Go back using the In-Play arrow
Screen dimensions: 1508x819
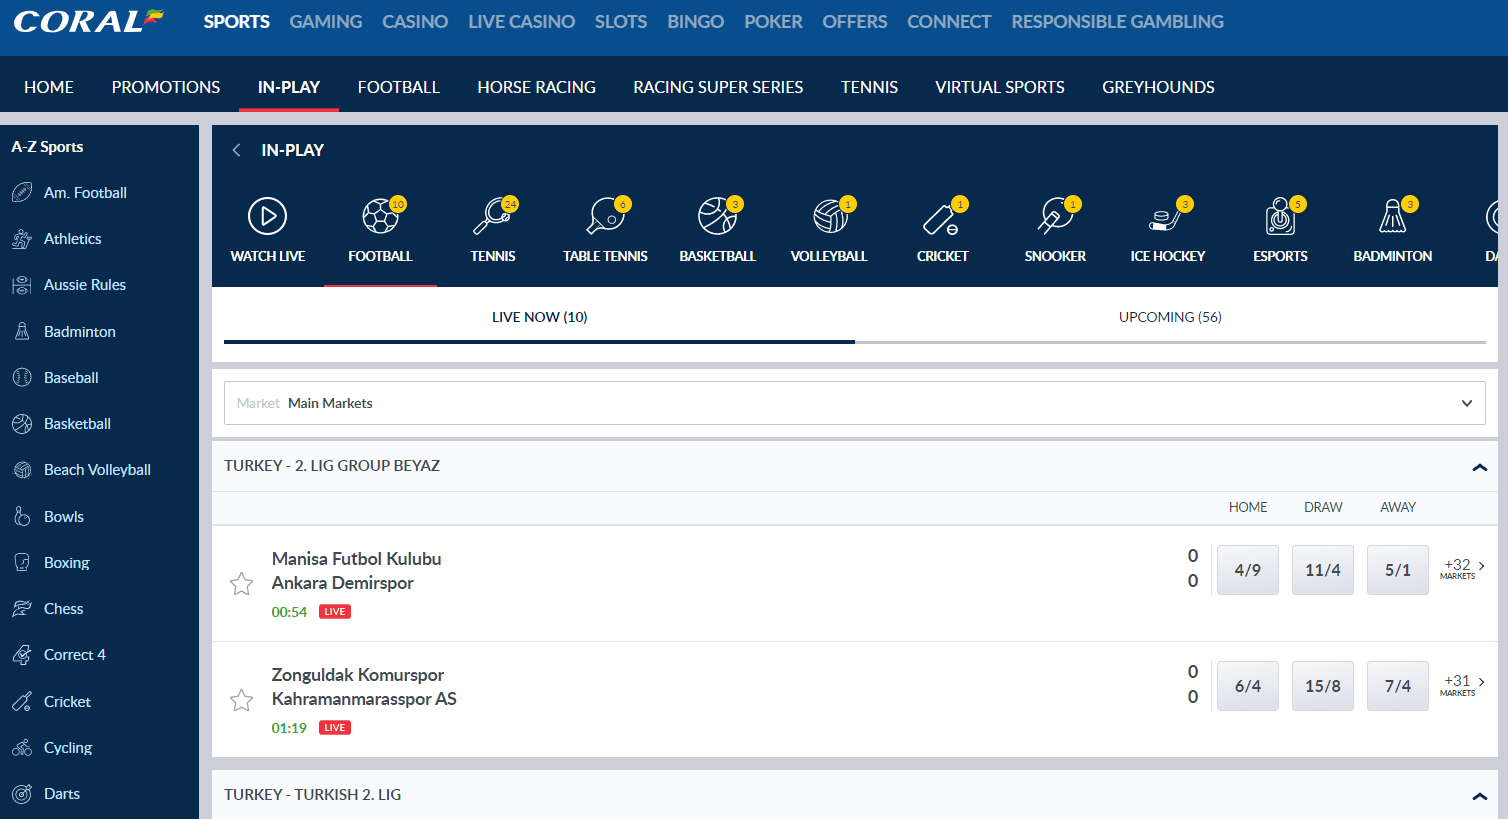pyautogui.click(x=237, y=150)
